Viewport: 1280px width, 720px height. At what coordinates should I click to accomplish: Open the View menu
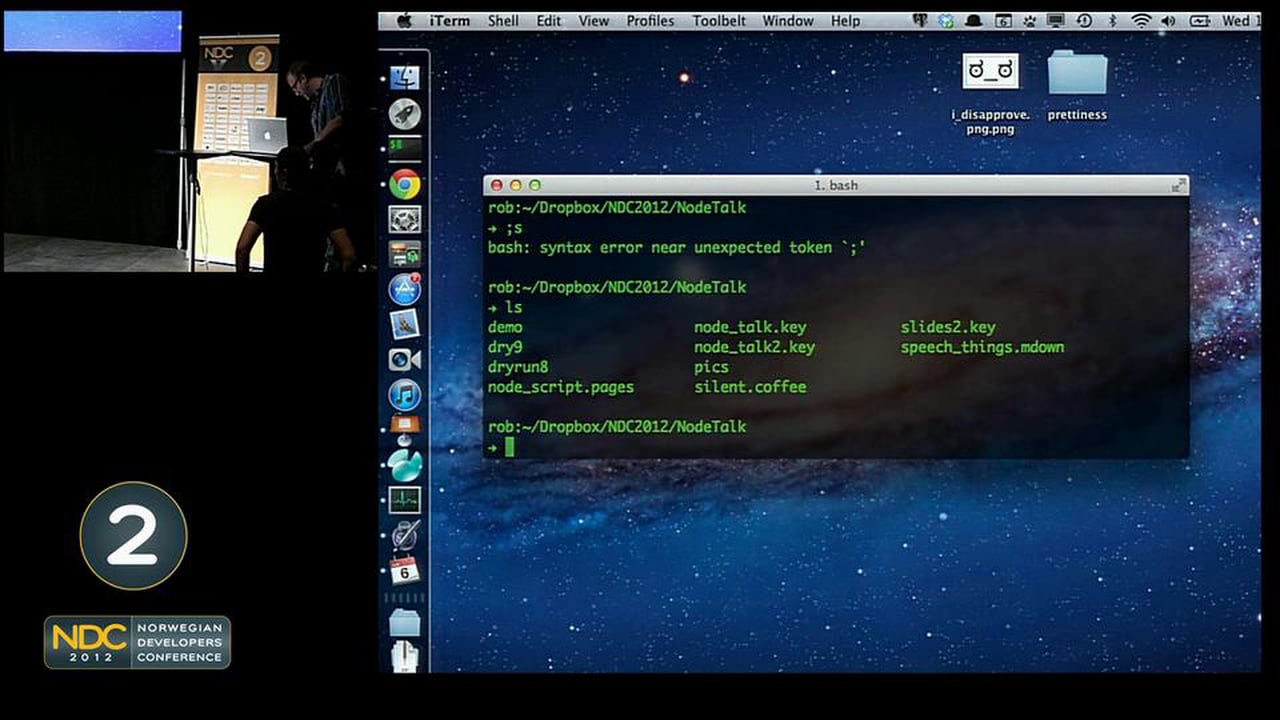pos(593,21)
